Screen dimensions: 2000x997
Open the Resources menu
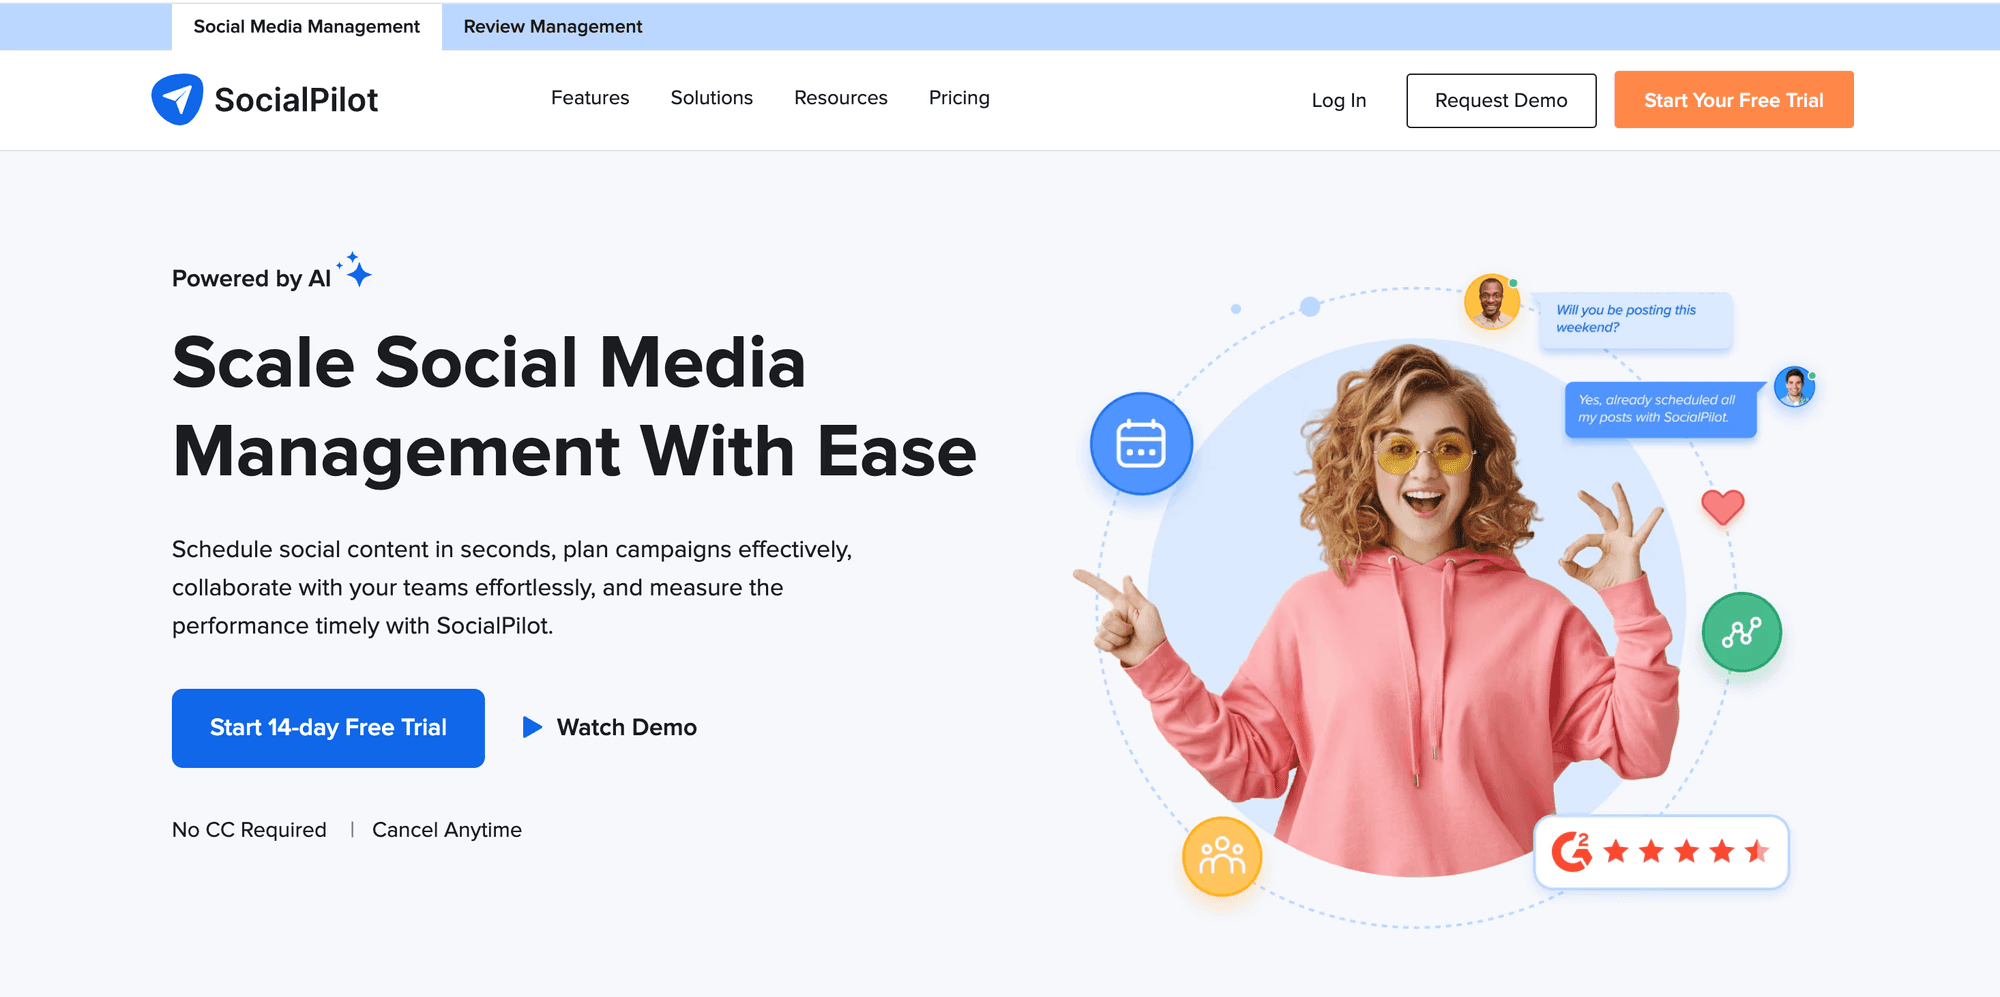click(x=841, y=98)
